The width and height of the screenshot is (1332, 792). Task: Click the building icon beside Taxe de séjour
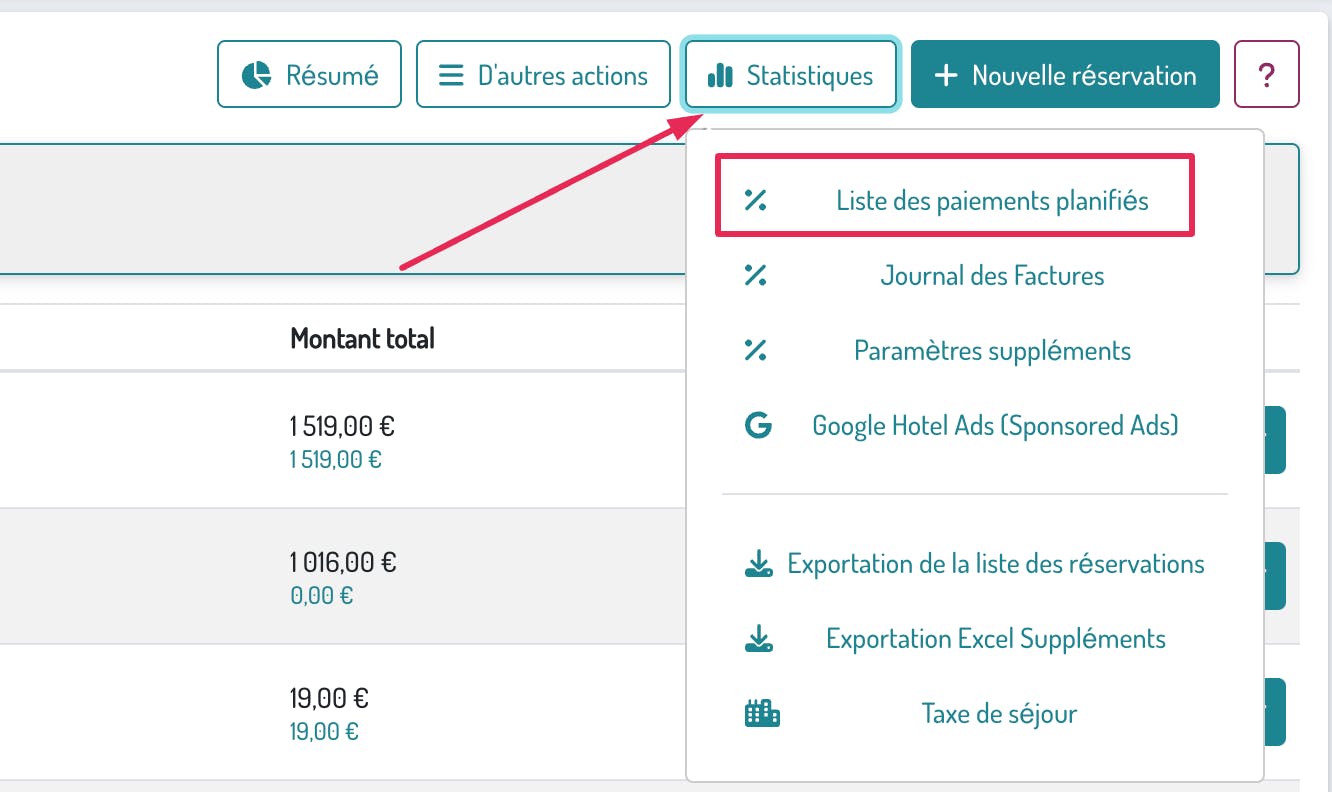point(762,714)
